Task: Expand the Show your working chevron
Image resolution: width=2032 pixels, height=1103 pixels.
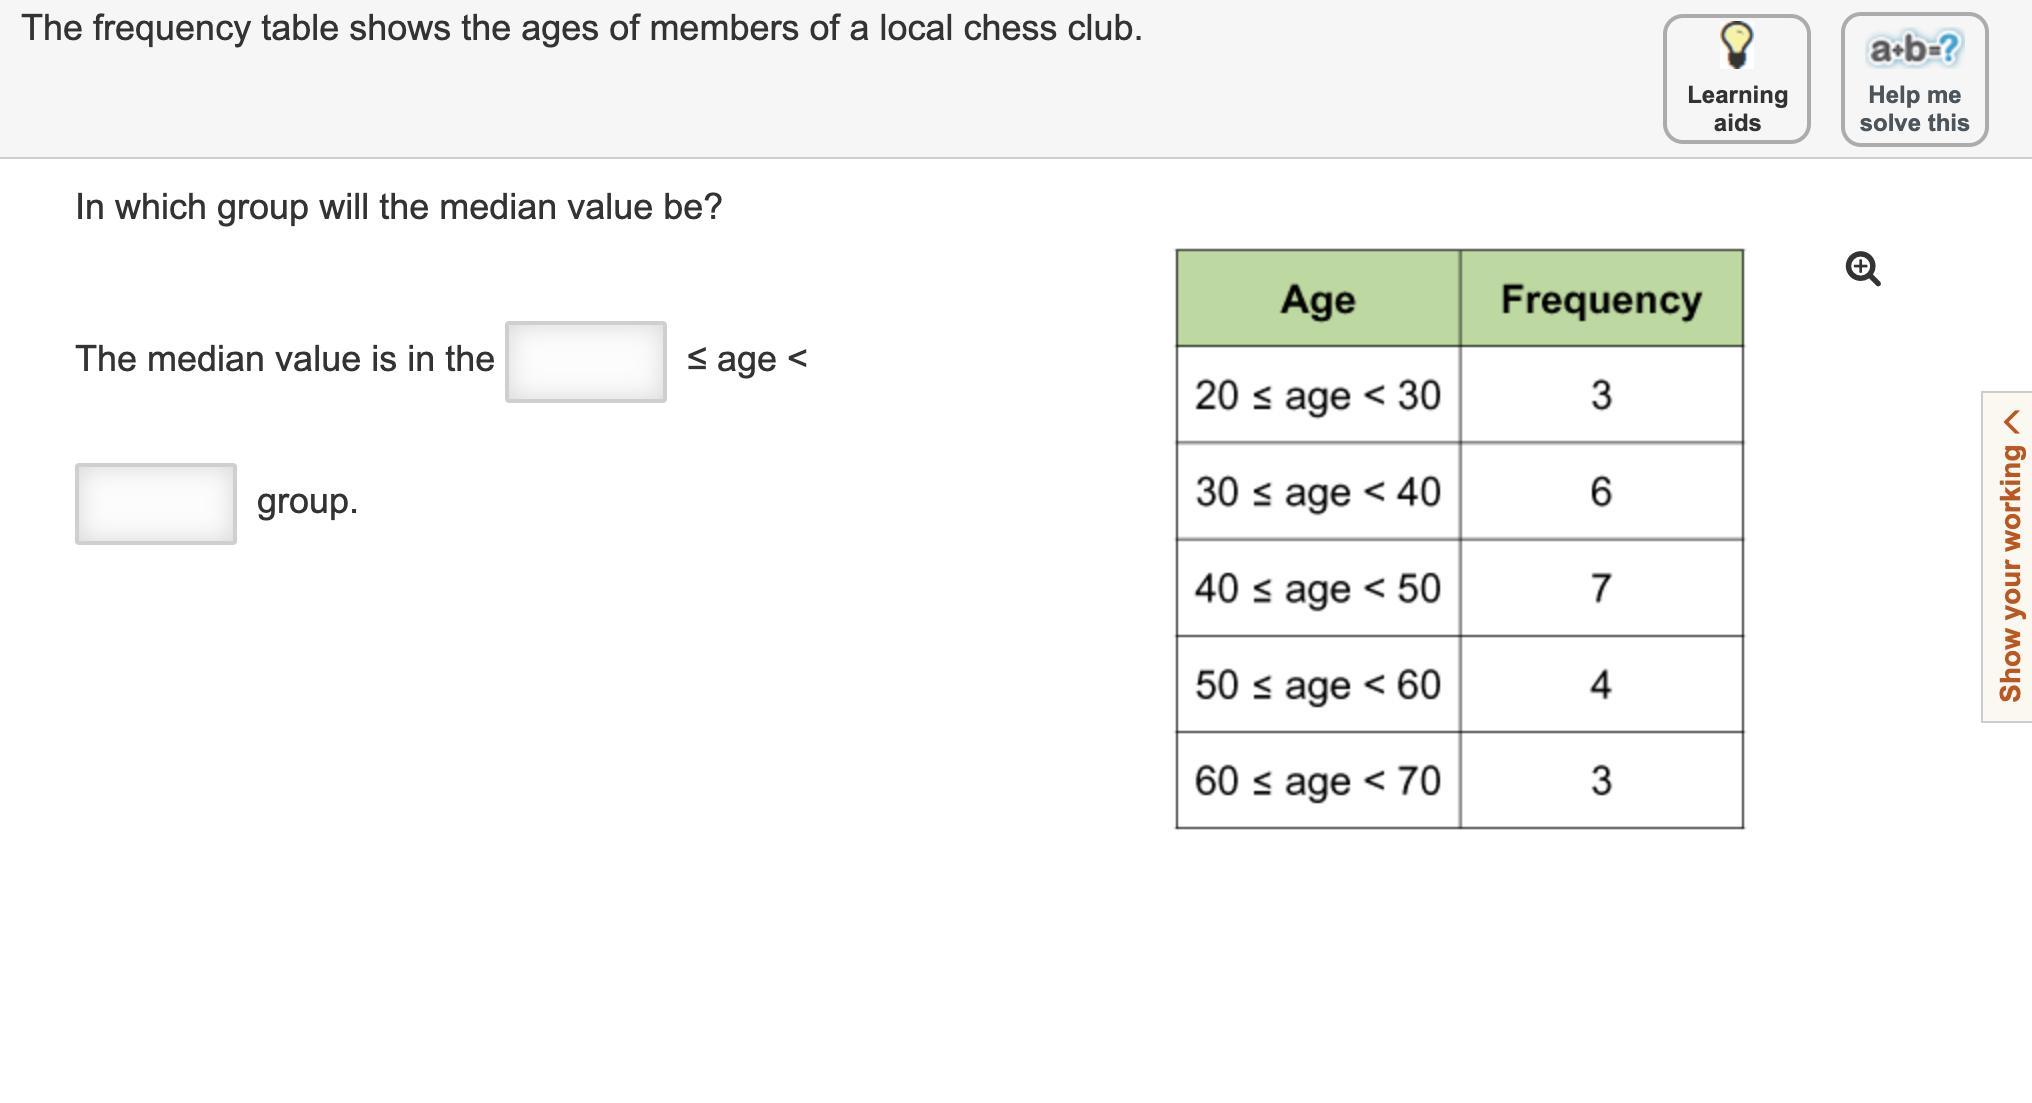Action: point(2011,423)
